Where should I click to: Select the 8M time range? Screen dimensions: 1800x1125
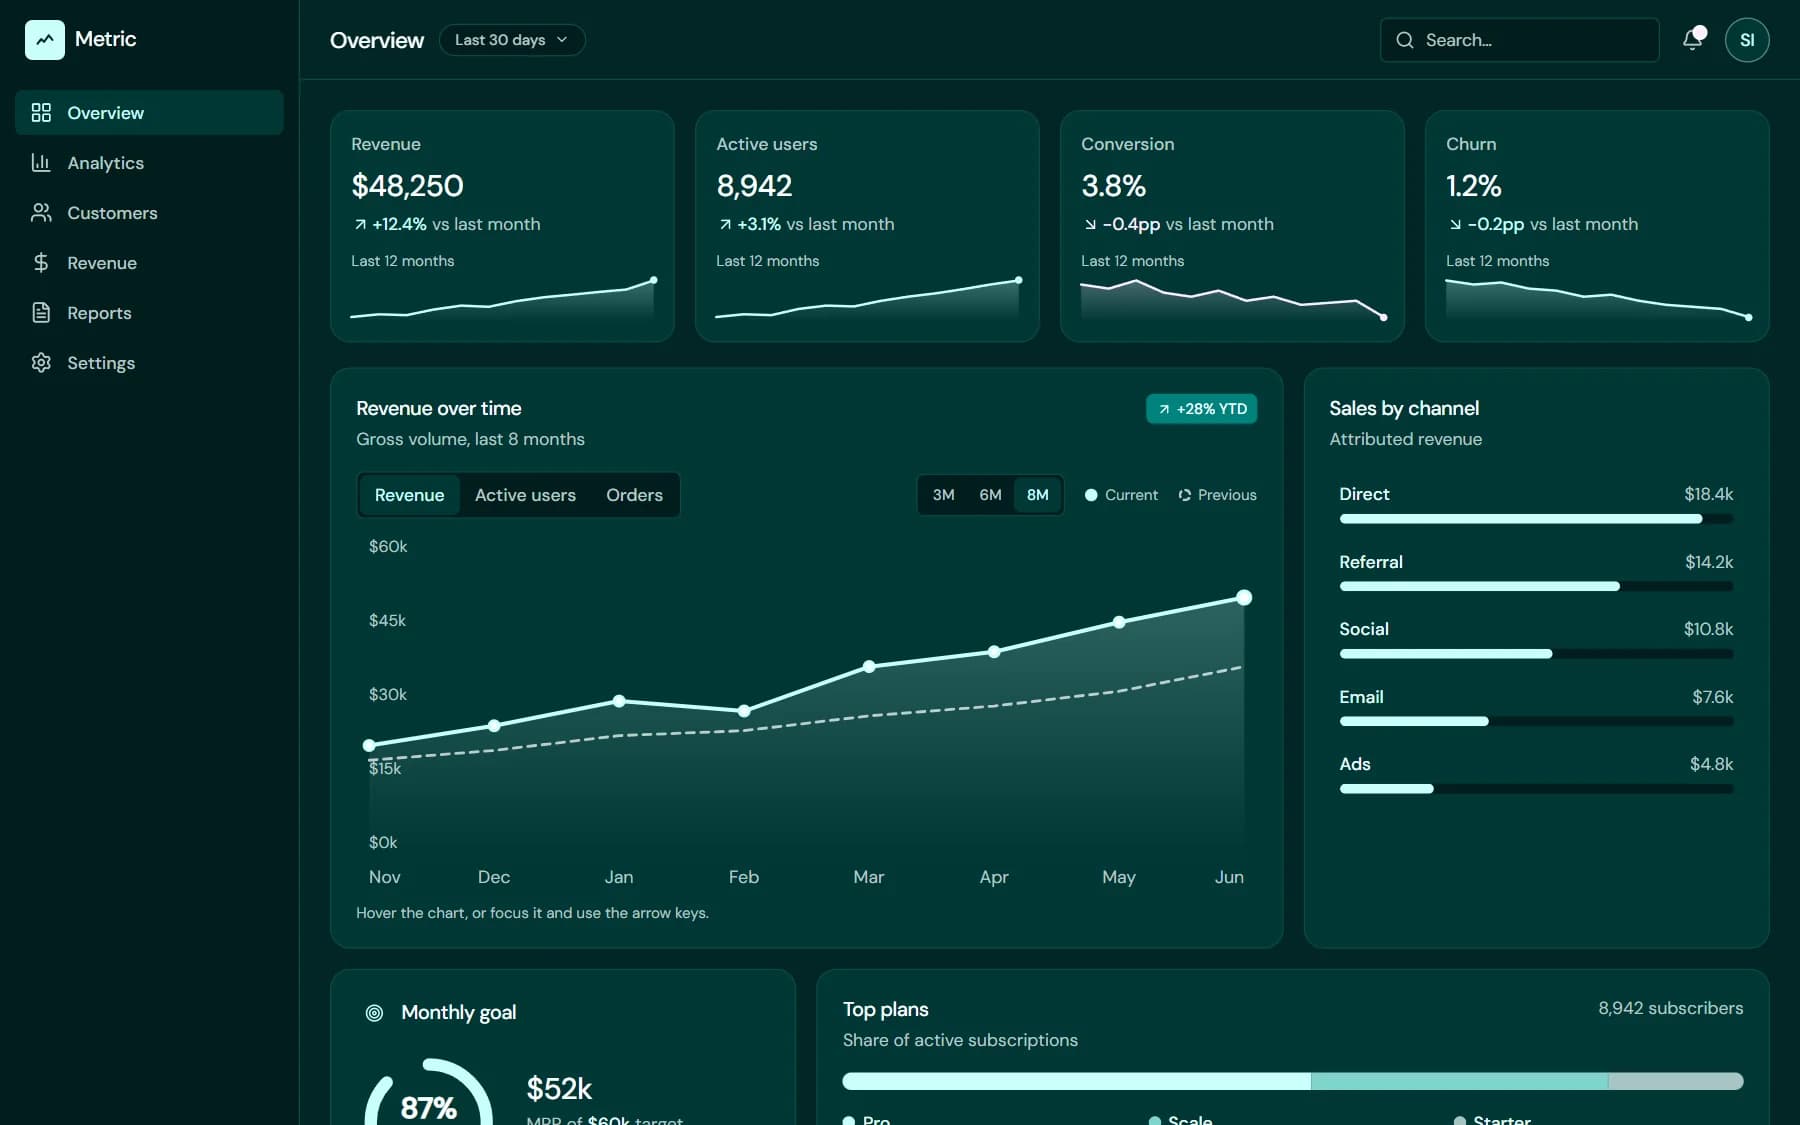pos(1038,495)
